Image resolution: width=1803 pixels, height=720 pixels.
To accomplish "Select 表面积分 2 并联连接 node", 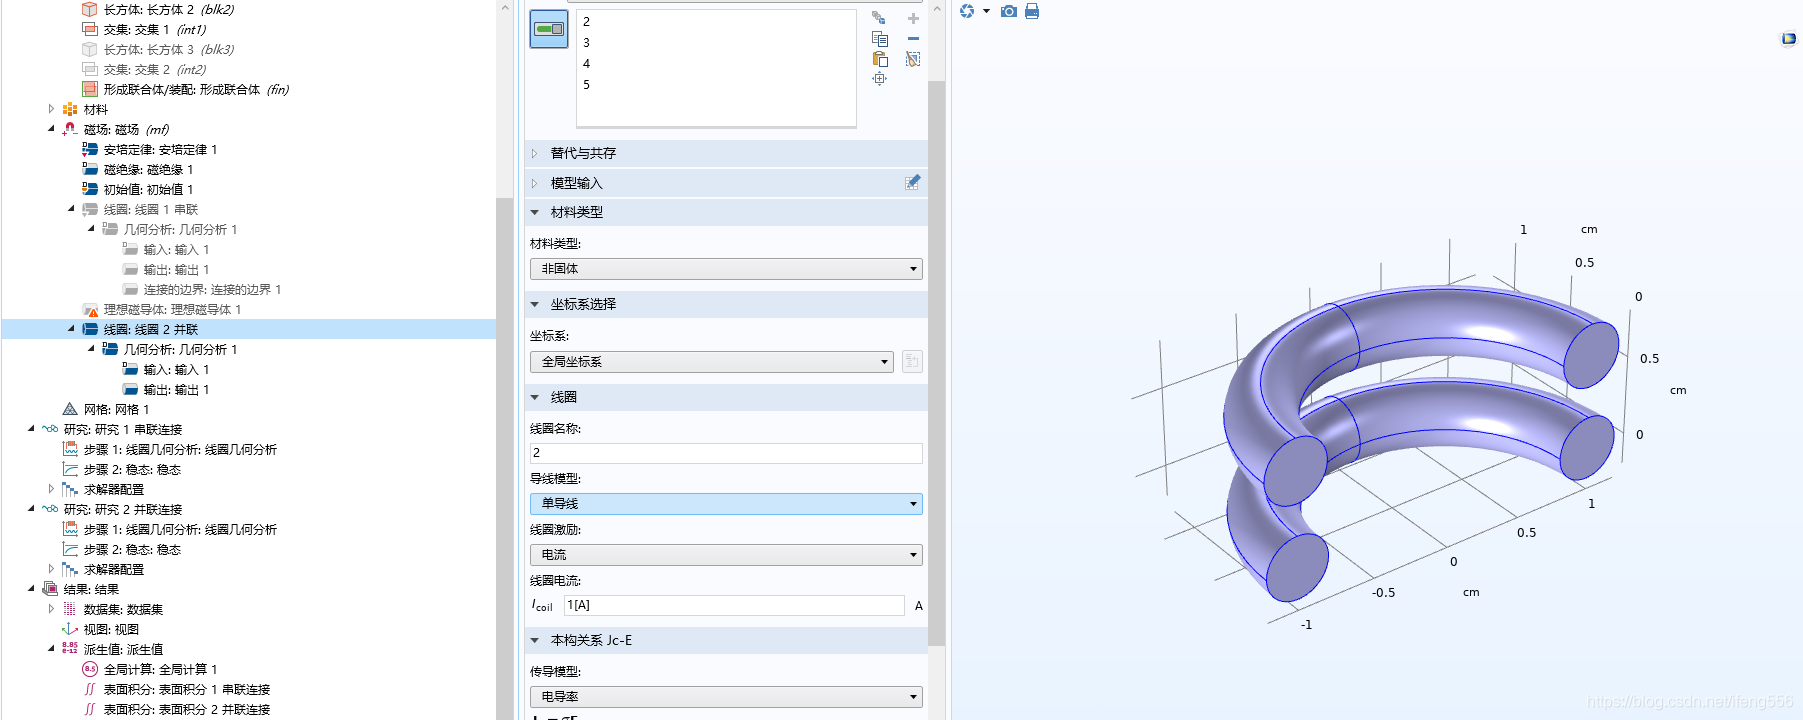I will (x=176, y=709).
